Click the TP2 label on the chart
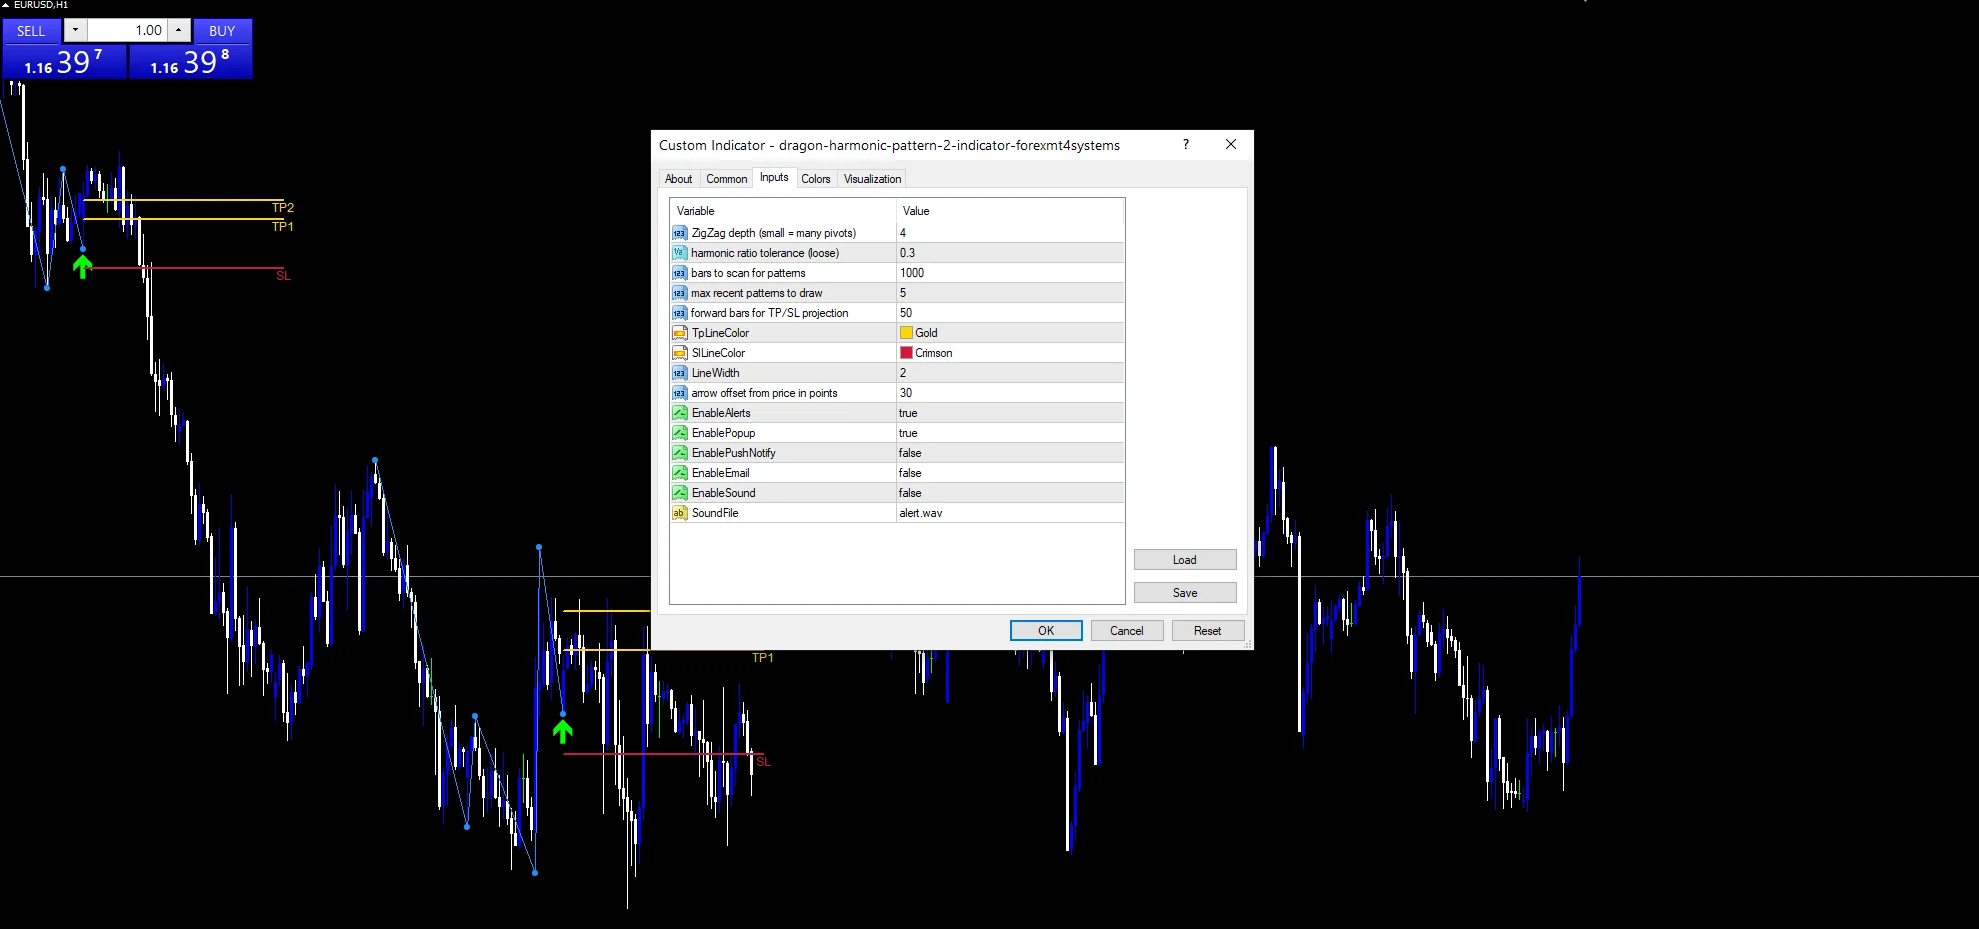 pos(283,208)
